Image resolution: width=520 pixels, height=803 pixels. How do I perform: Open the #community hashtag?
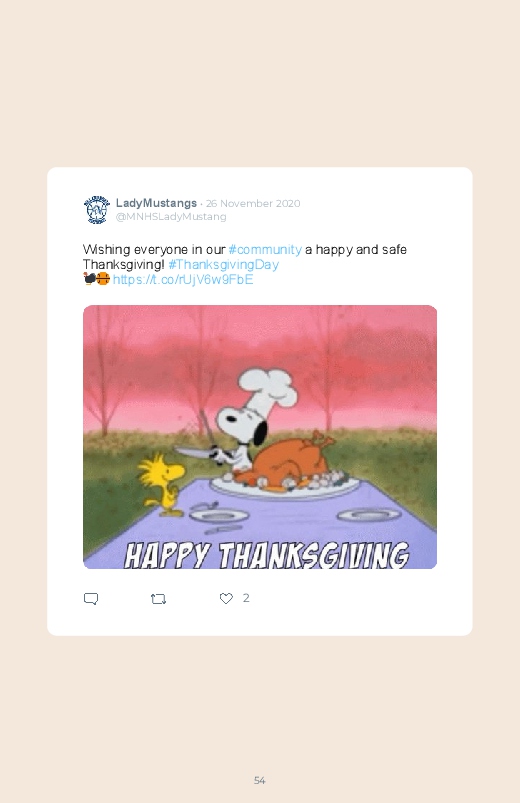[265, 250]
